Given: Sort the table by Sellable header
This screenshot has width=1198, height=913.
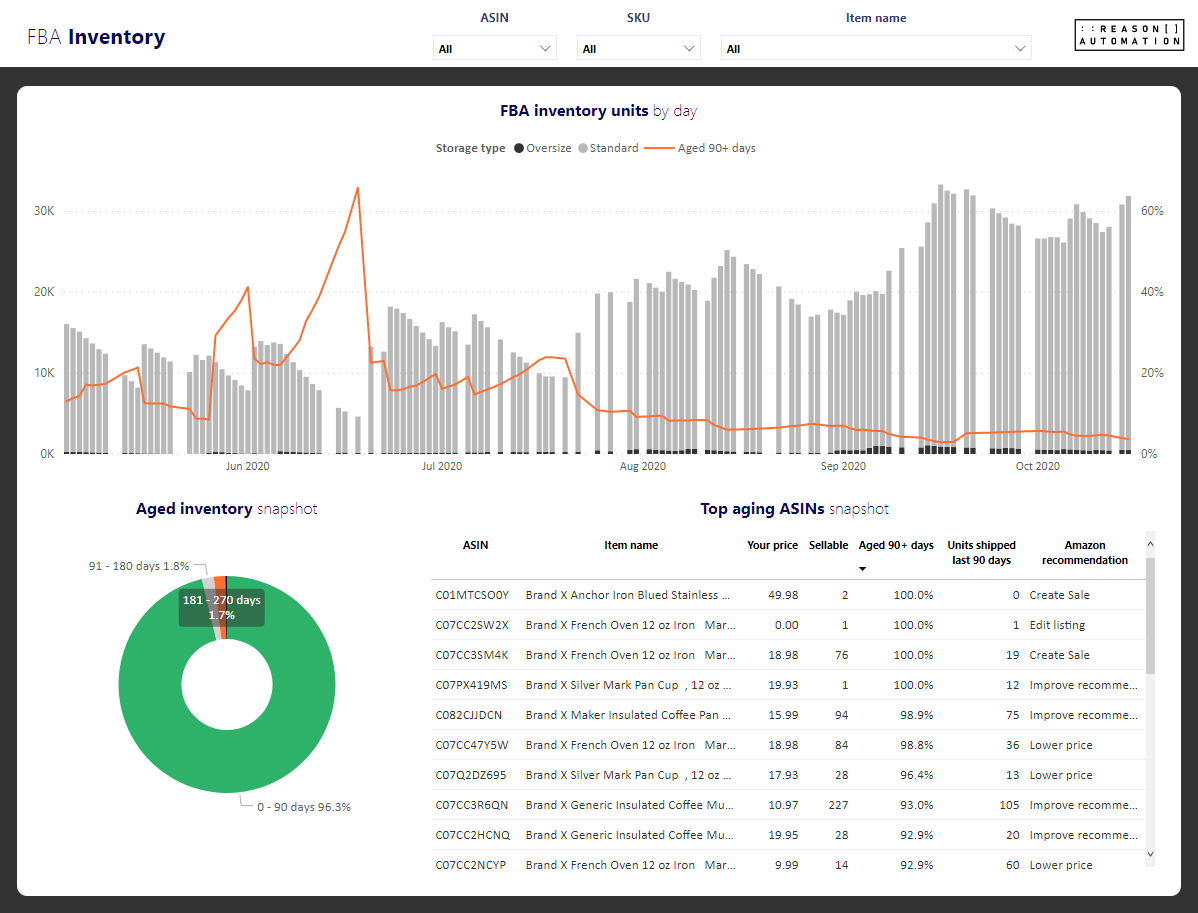Looking at the screenshot, I should point(828,545).
